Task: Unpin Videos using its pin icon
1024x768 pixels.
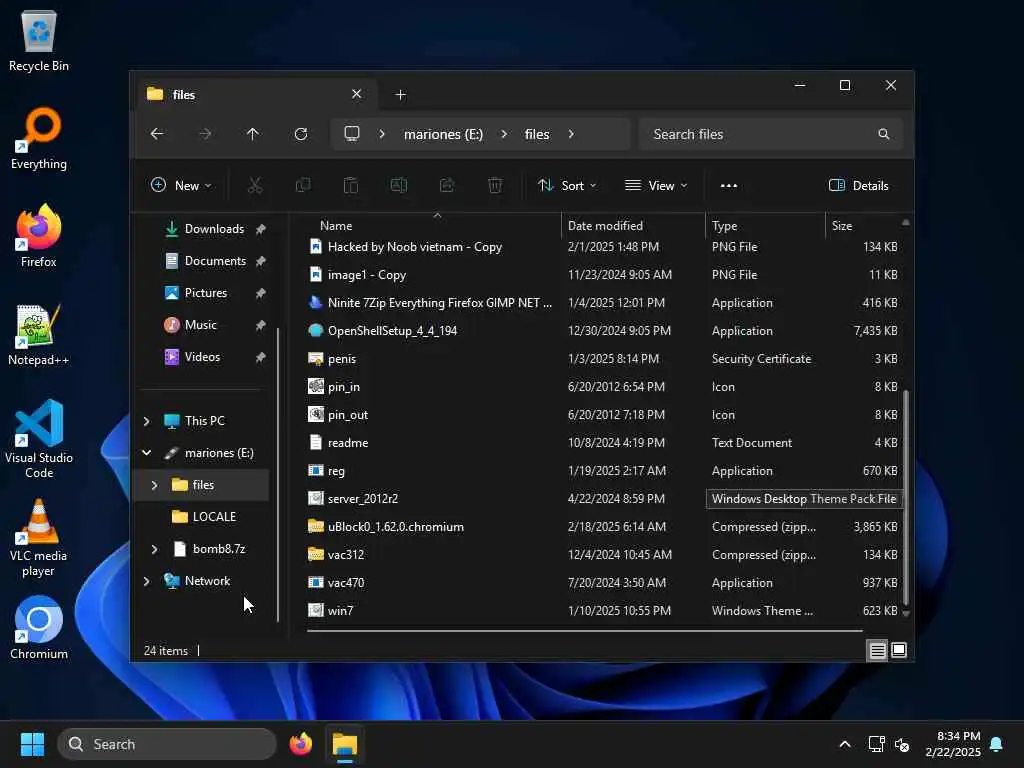Action: (x=261, y=357)
